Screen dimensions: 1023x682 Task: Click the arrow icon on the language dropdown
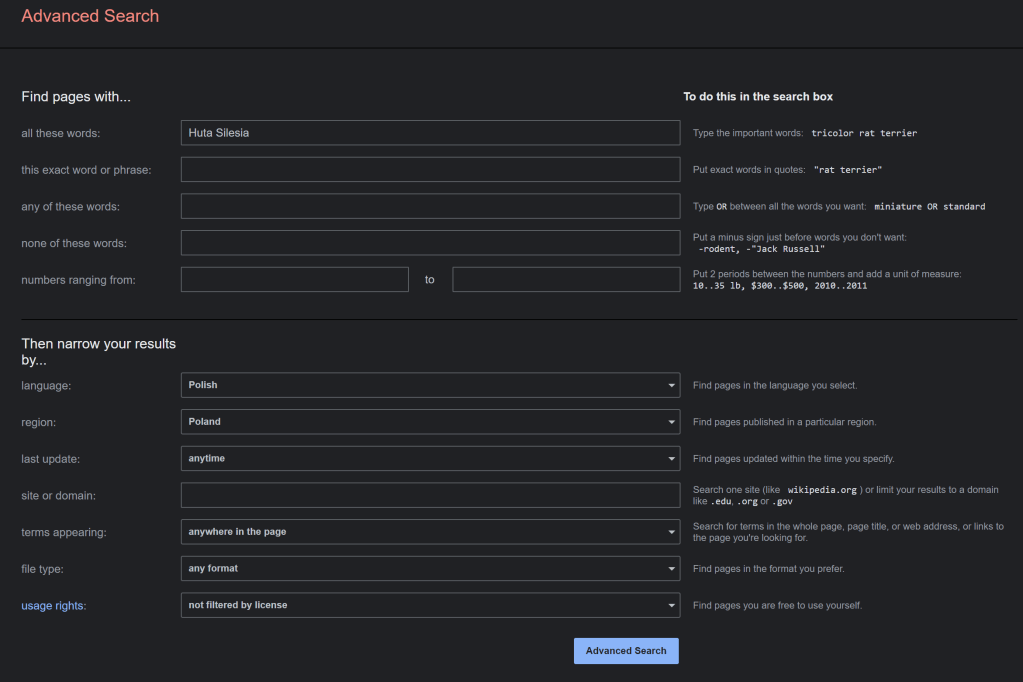(671, 385)
